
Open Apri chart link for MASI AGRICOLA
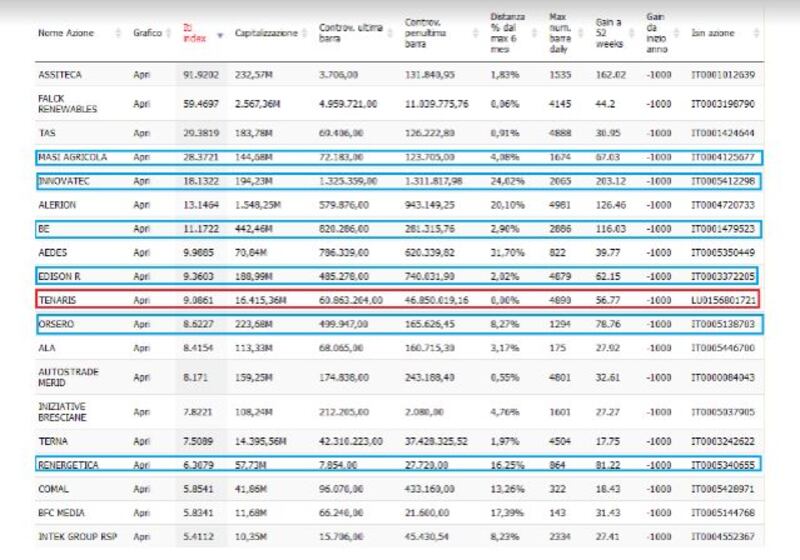tap(141, 157)
